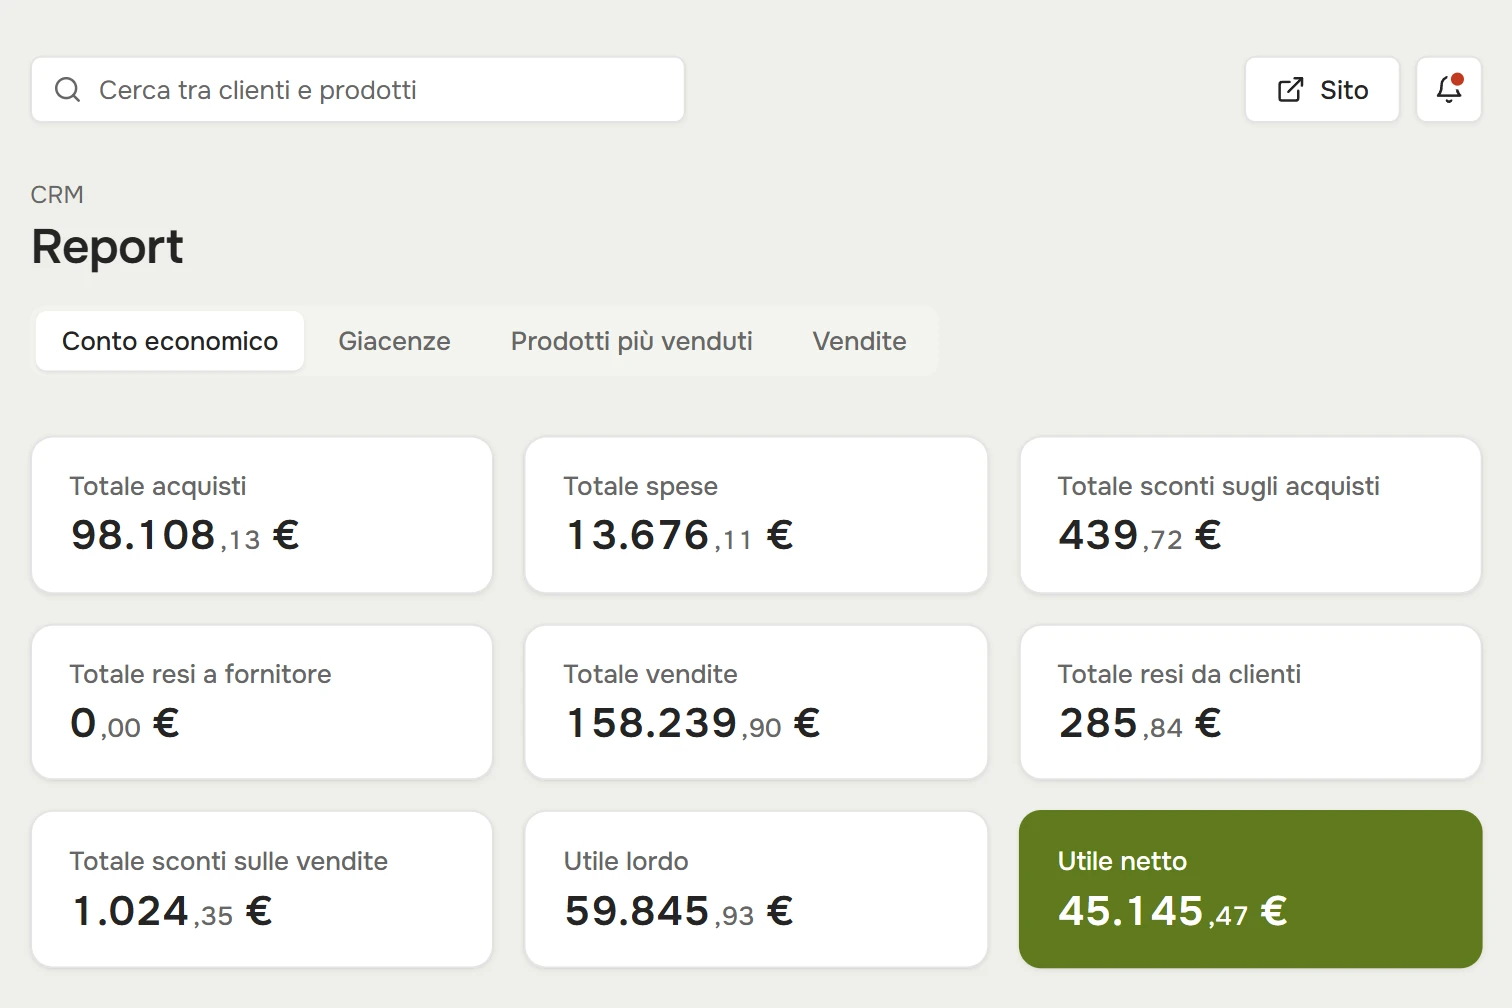Click the notification bell icon
Image resolution: width=1512 pixels, height=1008 pixels.
coord(1449,89)
